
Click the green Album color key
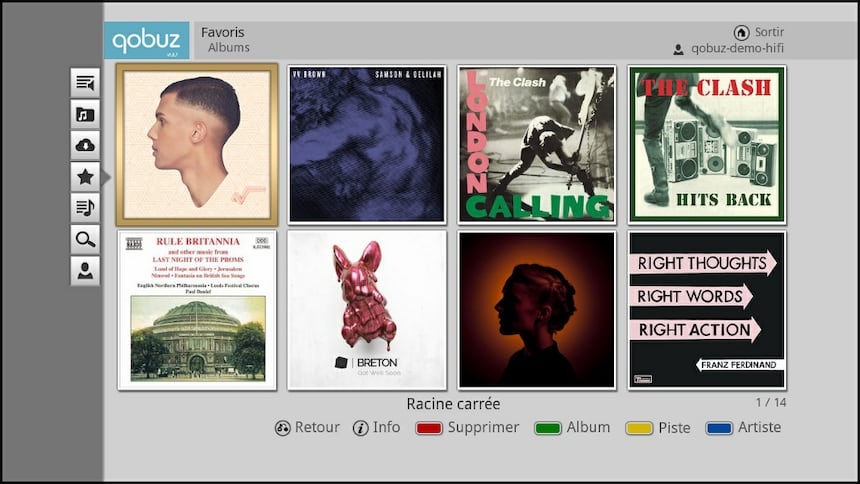[548, 428]
